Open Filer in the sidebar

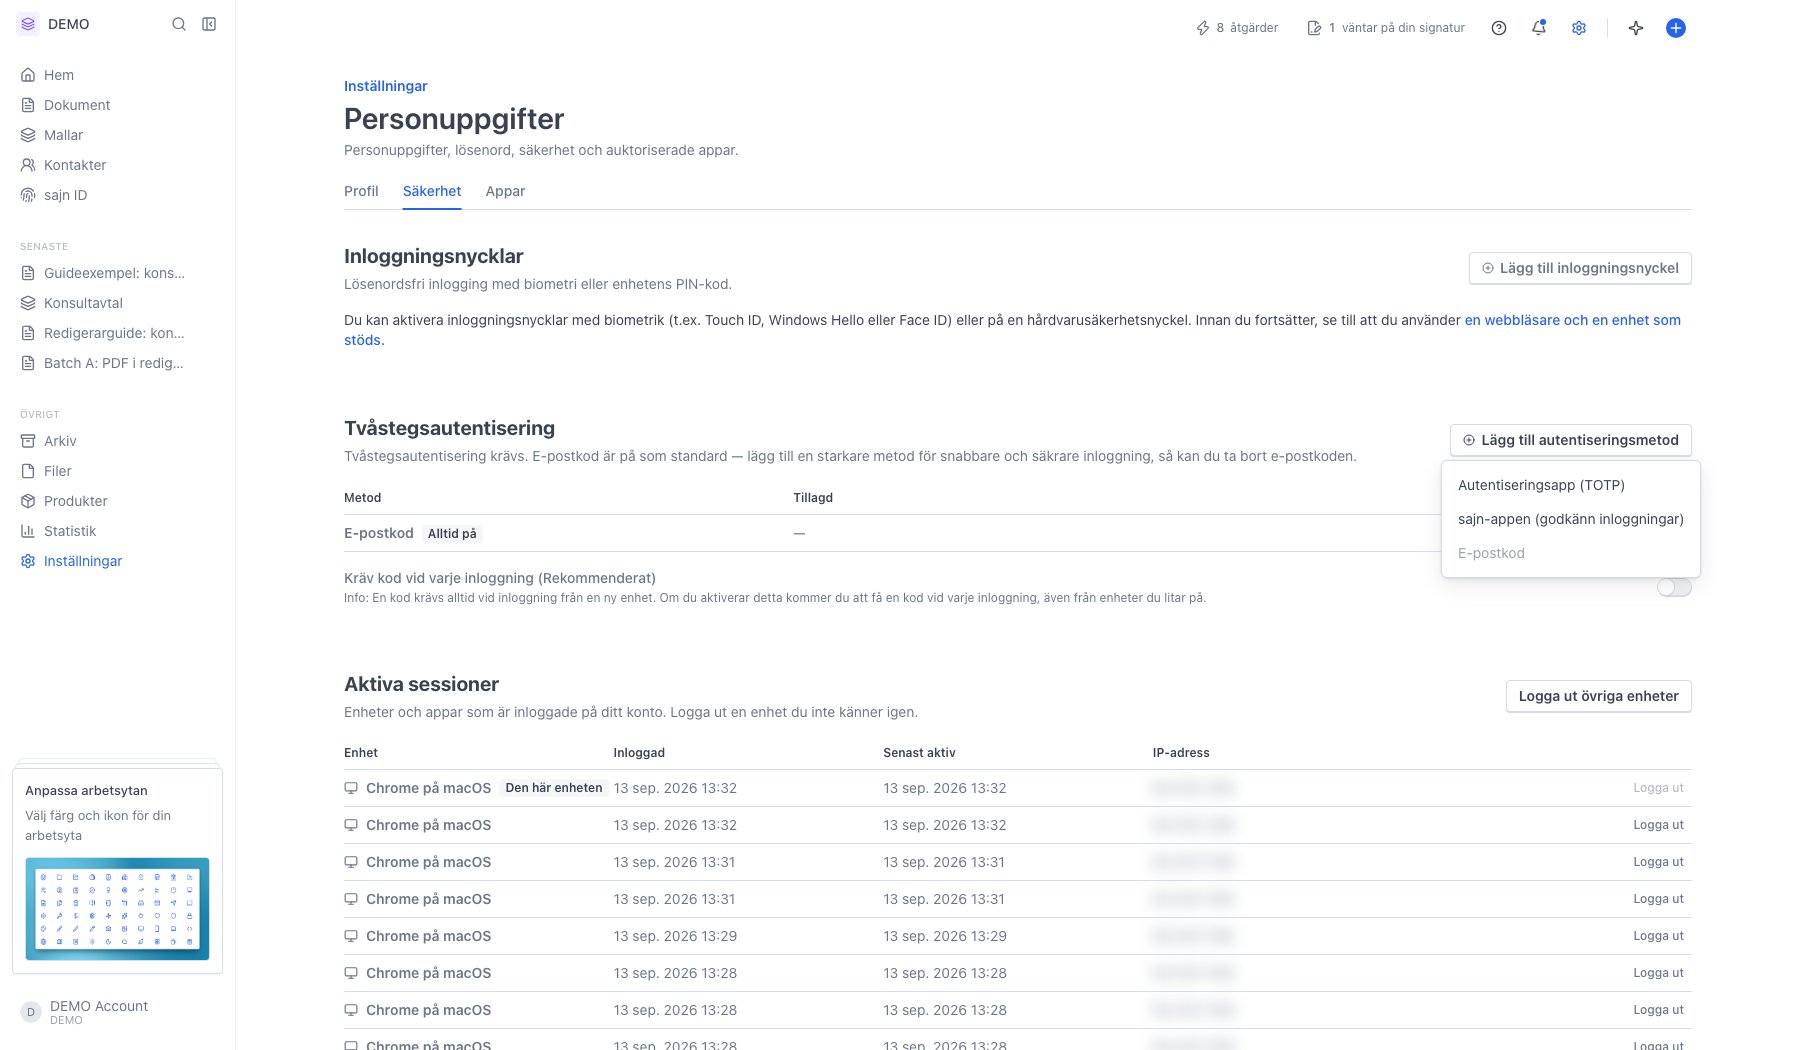point(46,471)
